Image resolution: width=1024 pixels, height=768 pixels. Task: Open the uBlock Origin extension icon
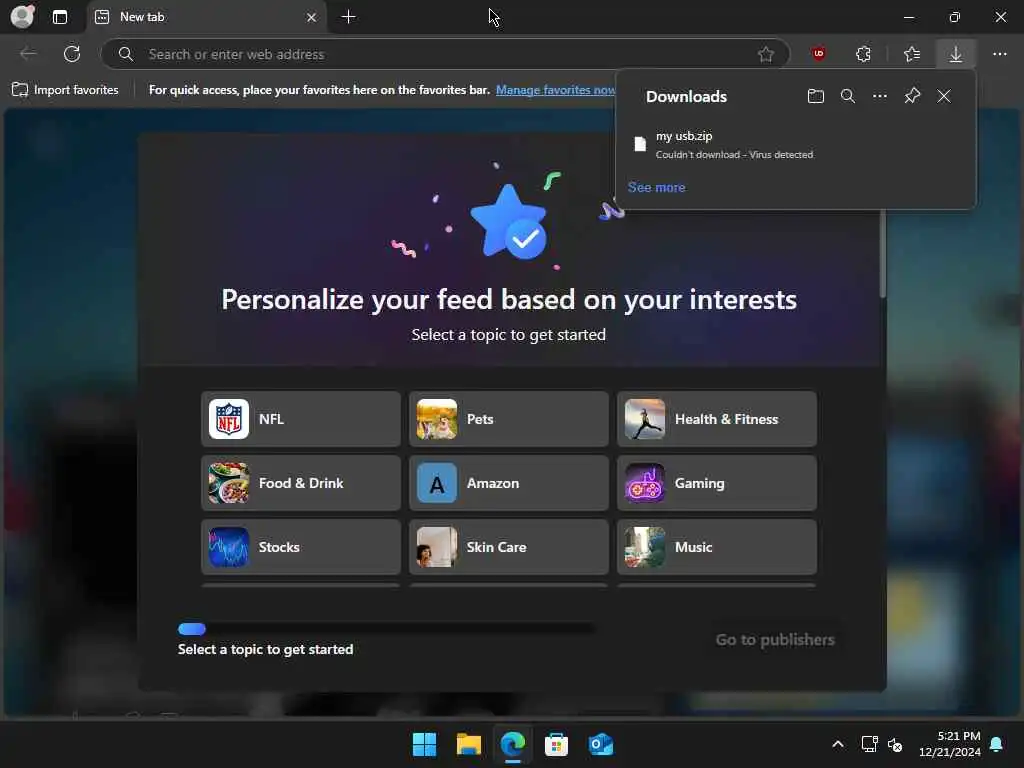click(818, 54)
